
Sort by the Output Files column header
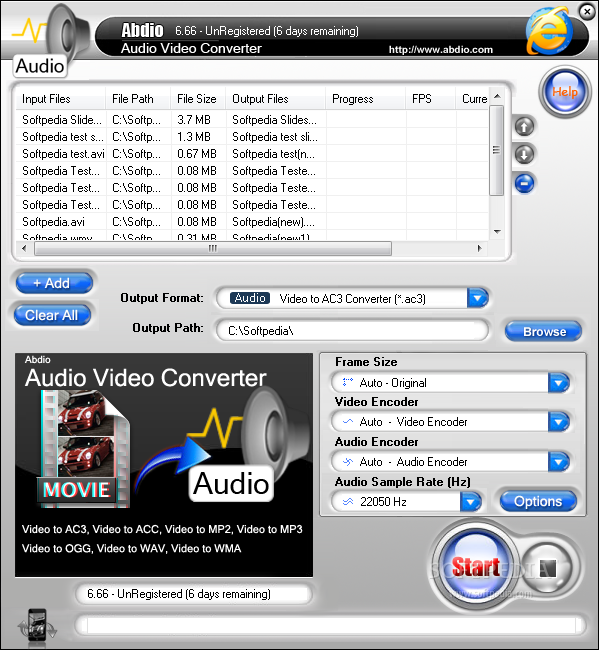coord(276,99)
